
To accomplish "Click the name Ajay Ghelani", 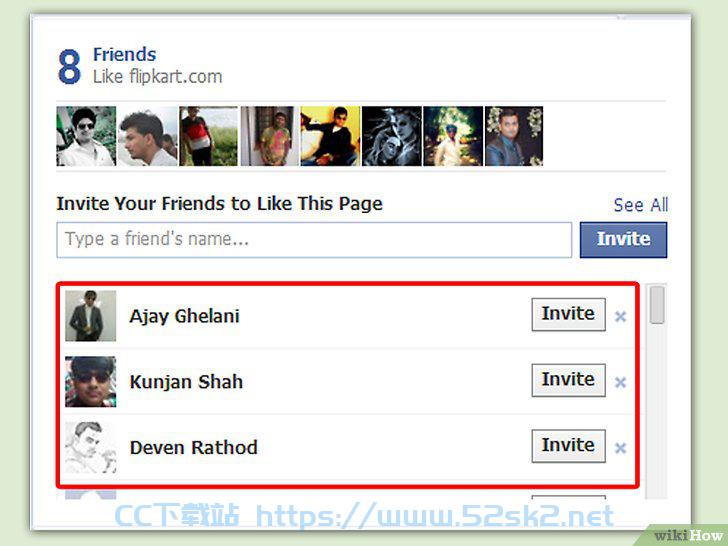I will click(184, 316).
